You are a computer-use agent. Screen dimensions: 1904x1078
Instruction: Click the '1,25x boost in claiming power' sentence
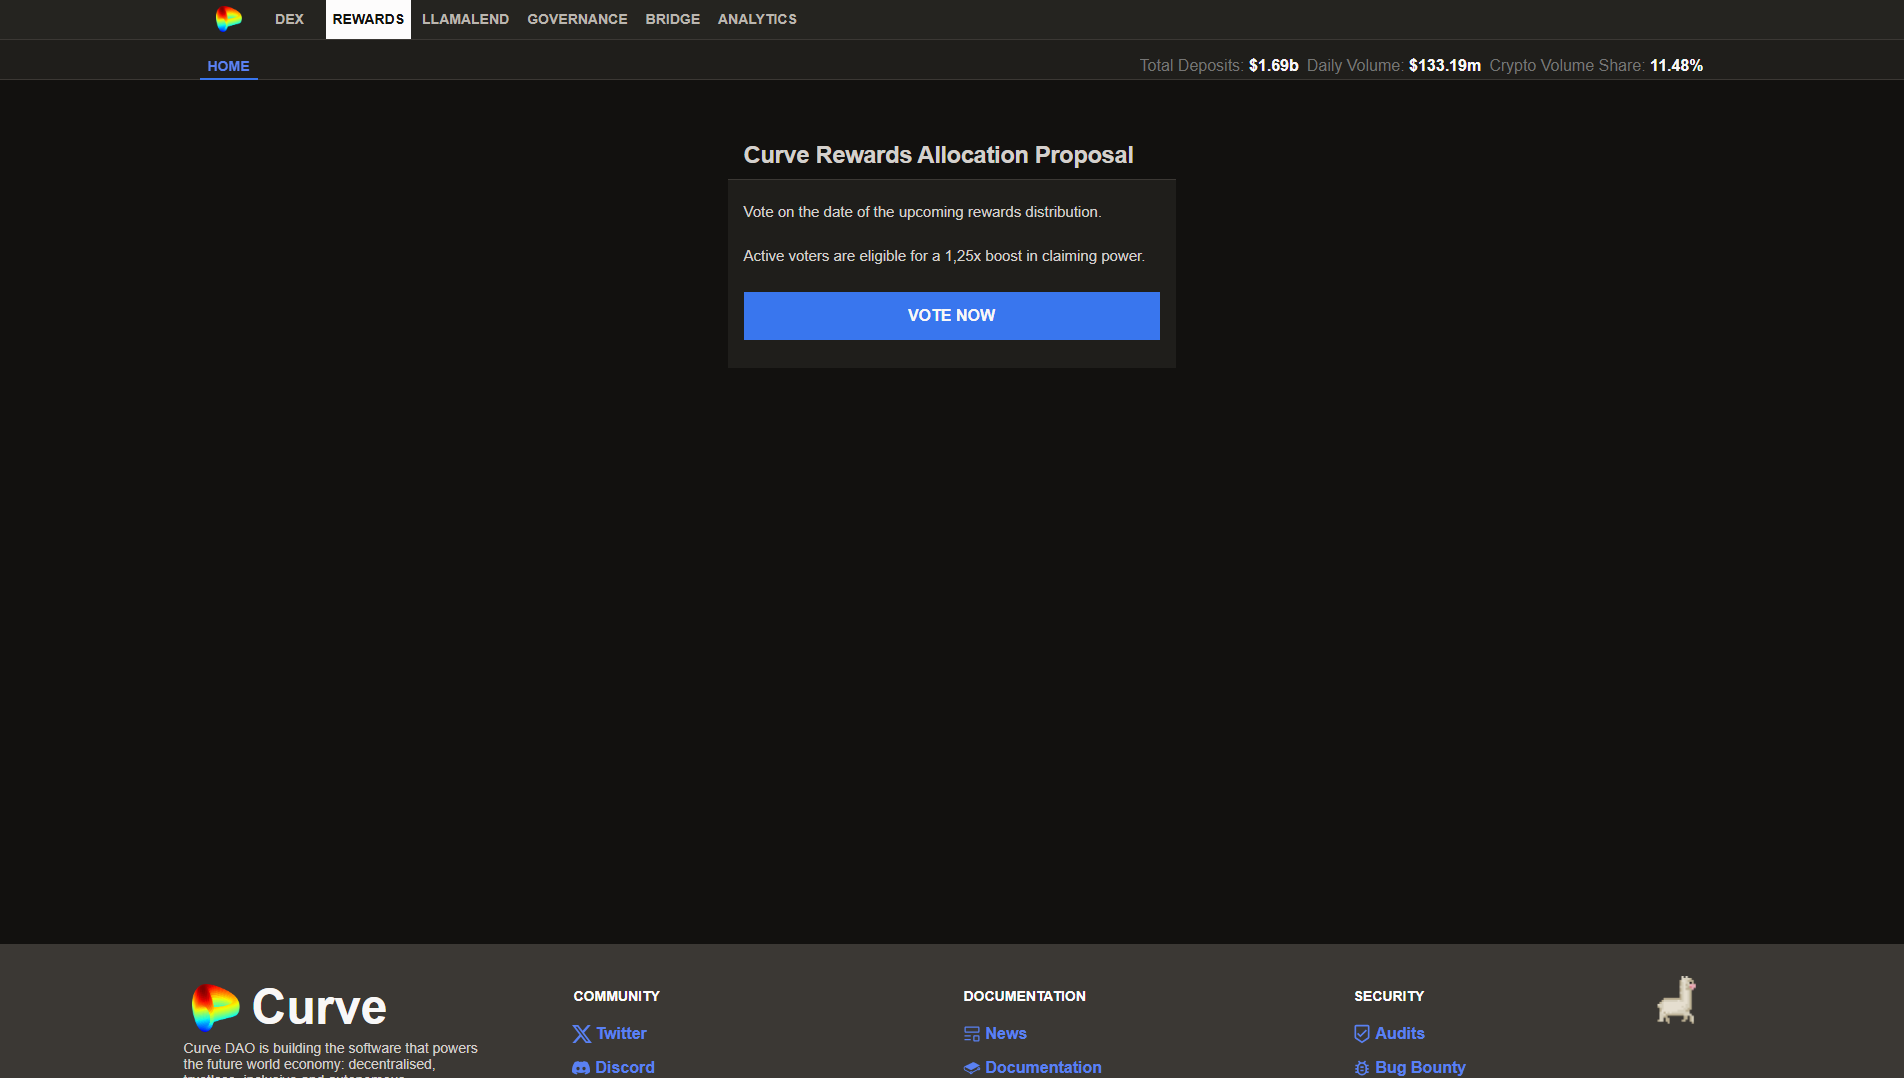(x=944, y=256)
